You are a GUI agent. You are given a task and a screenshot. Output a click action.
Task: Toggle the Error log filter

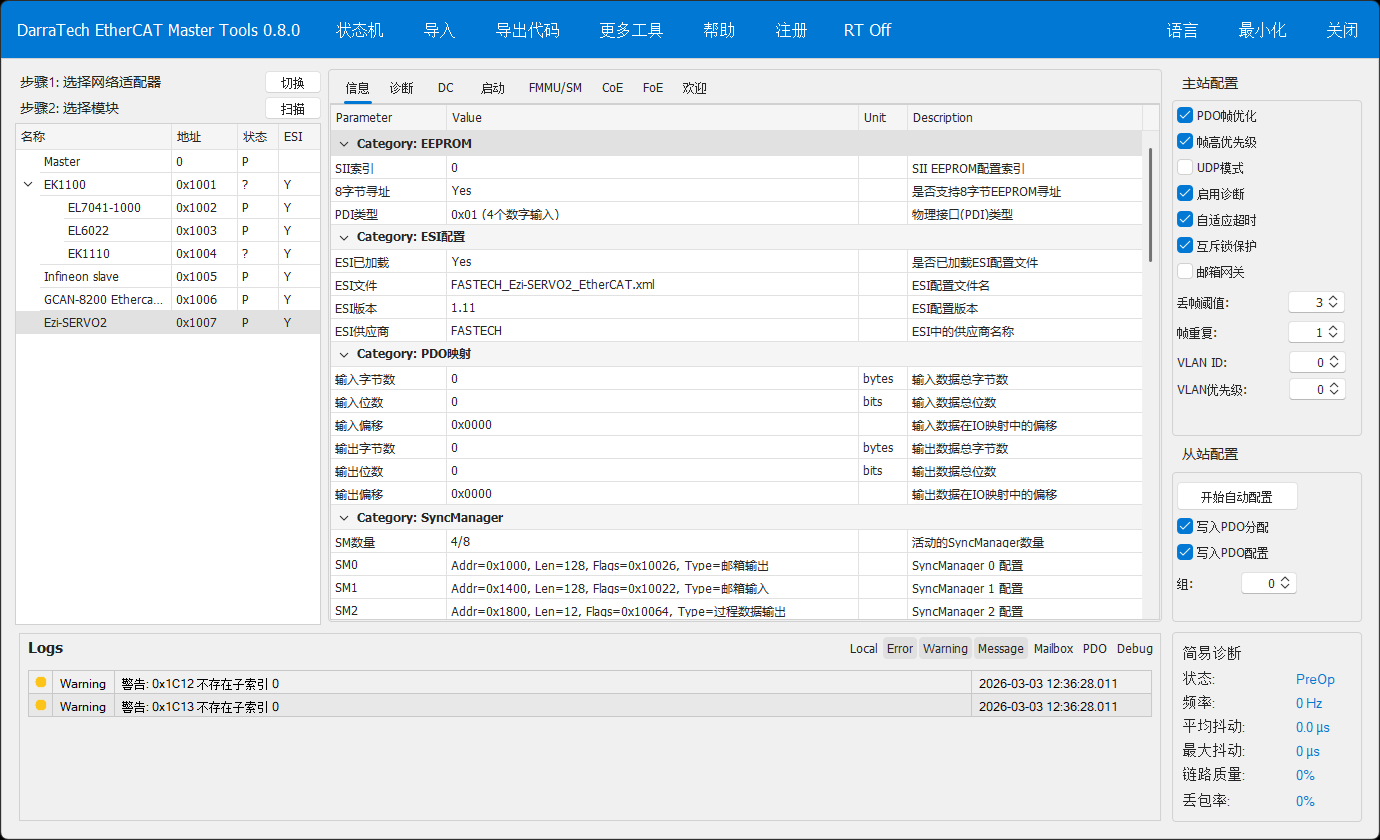(900, 649)
